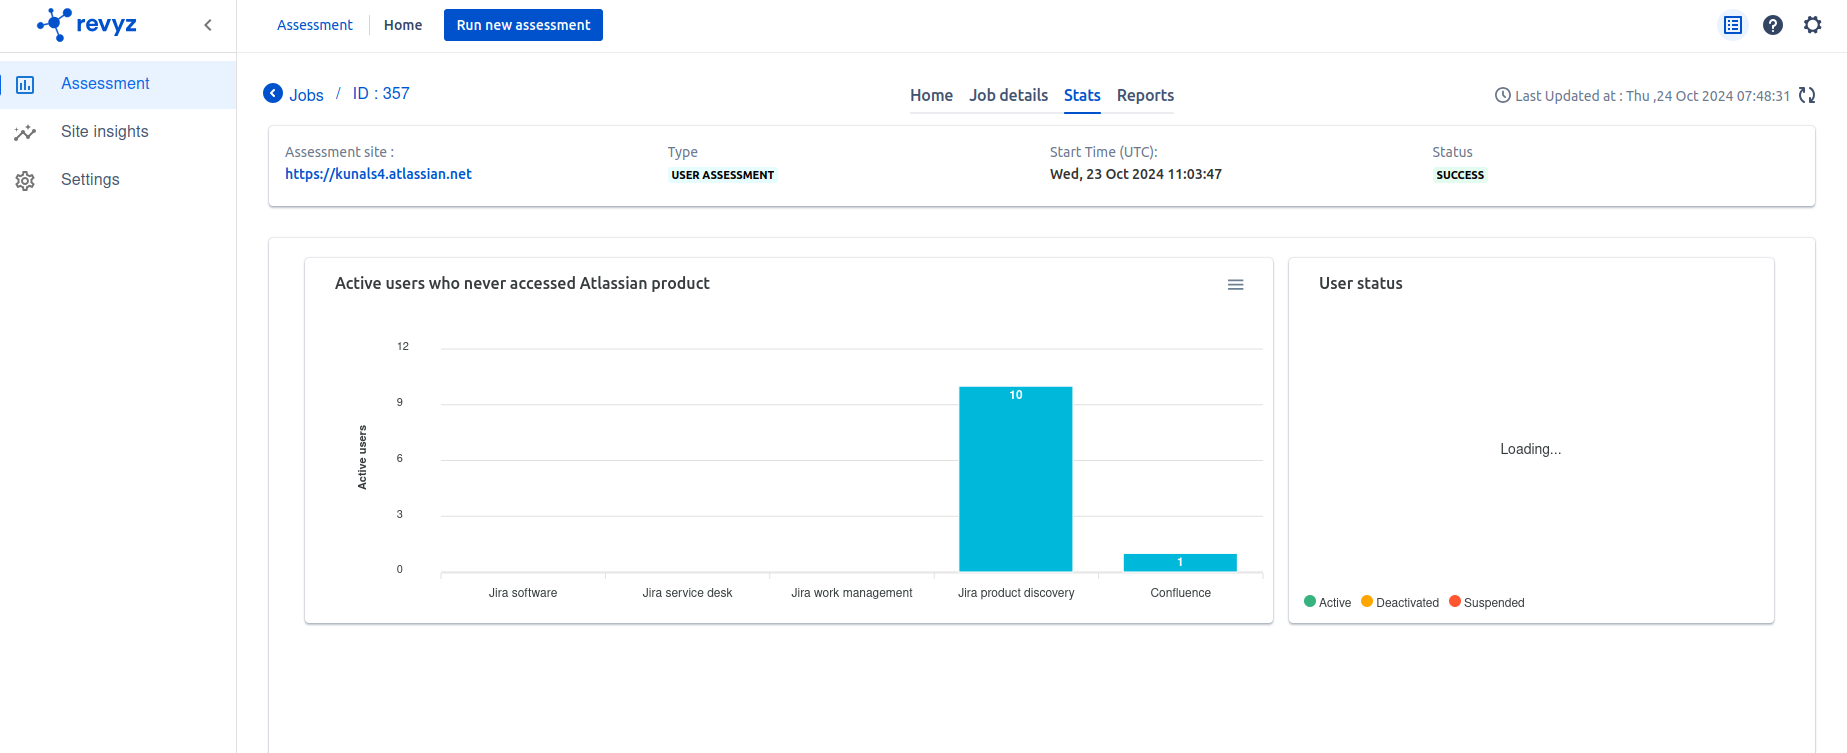
Task: Click the ID : 357 text
Action: (x=381, y=93)
